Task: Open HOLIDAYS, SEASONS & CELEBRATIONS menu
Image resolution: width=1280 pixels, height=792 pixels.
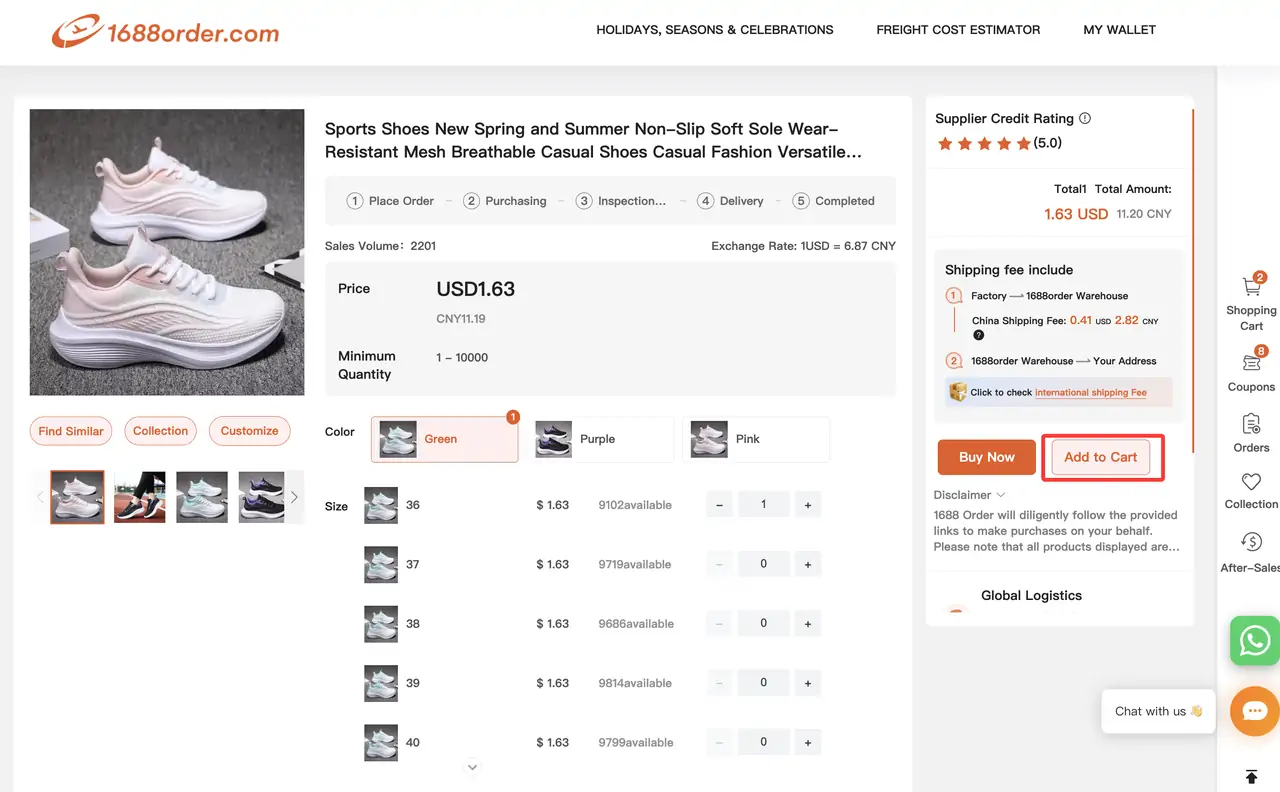Action: tap(714, 30)
